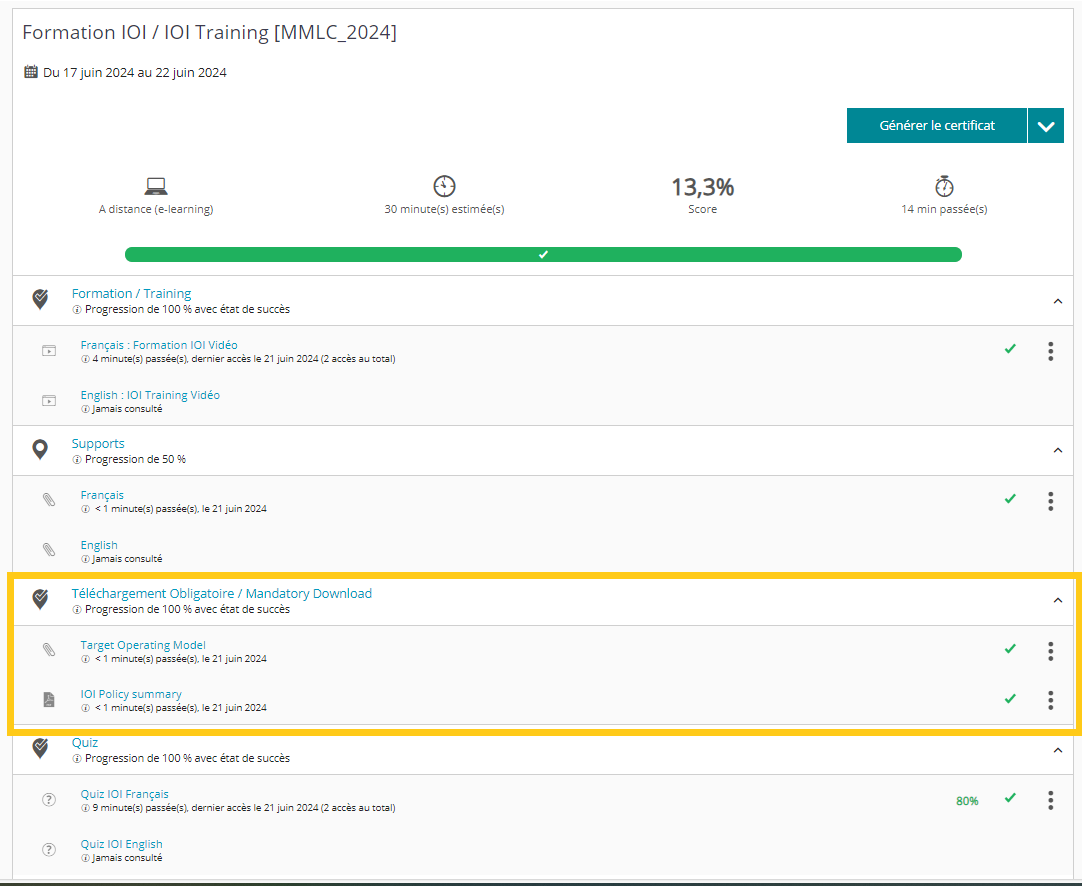The height and width of the screenshot is (886, 1082).
Task: Click the PDF file icon for IOI Policy summary
Action: 49,700
